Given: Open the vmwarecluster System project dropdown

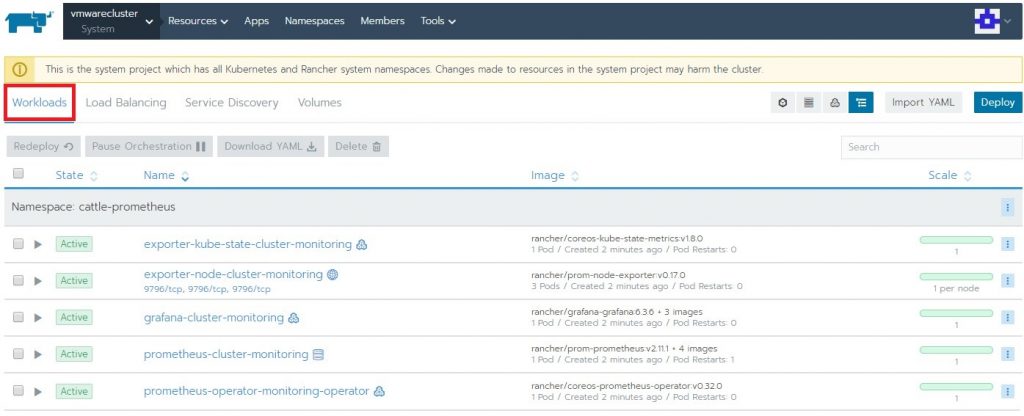Looking at the screenshot, I should pyautogui.click(x=112, y=21).
